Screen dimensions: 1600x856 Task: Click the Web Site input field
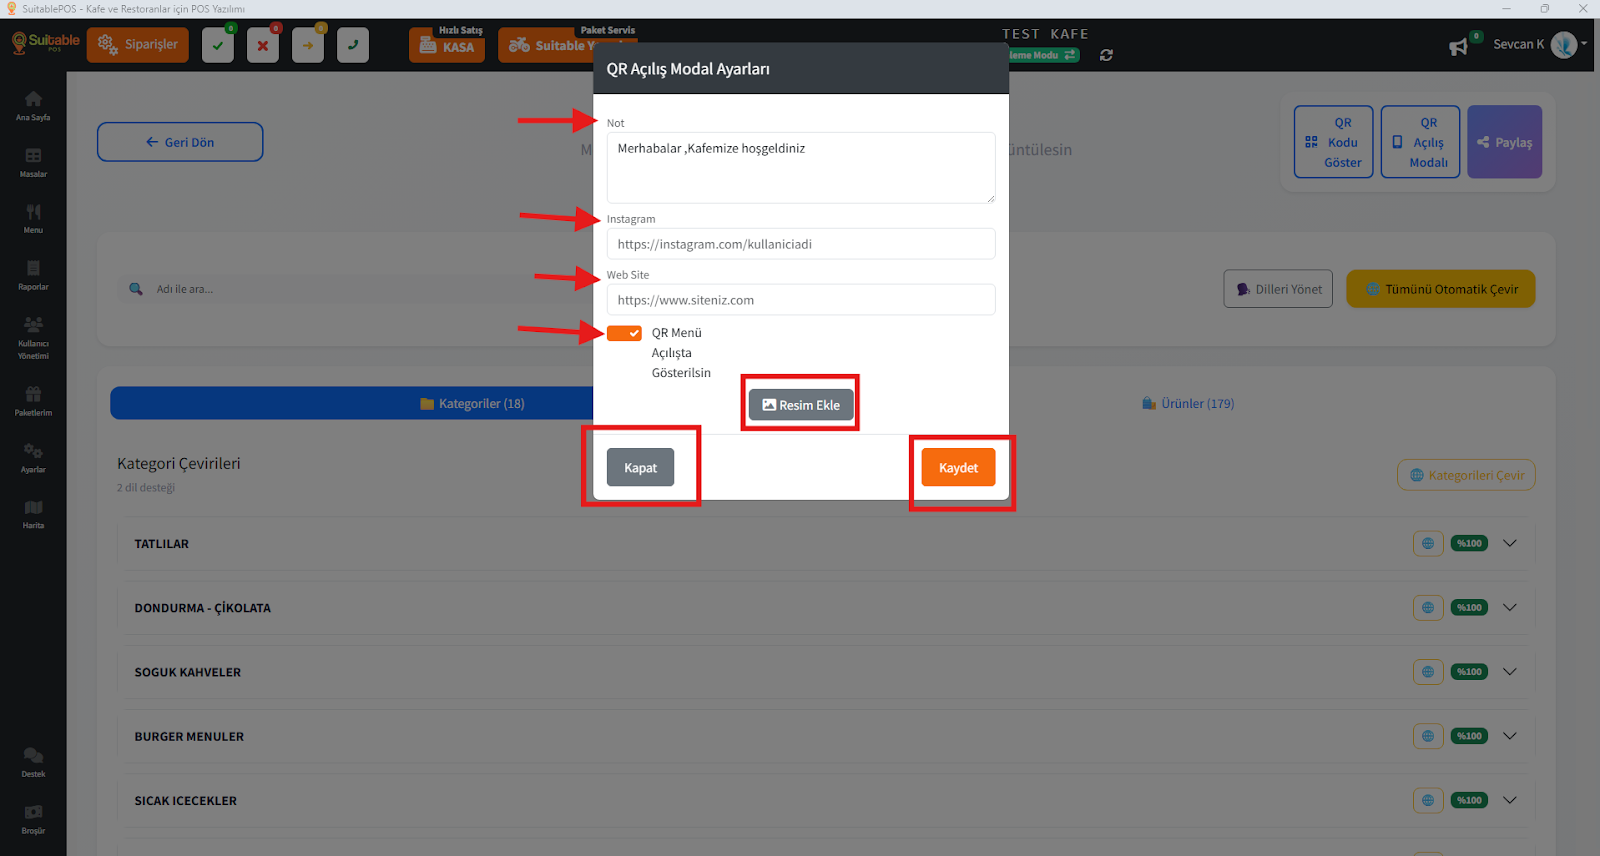pos(800,300)
